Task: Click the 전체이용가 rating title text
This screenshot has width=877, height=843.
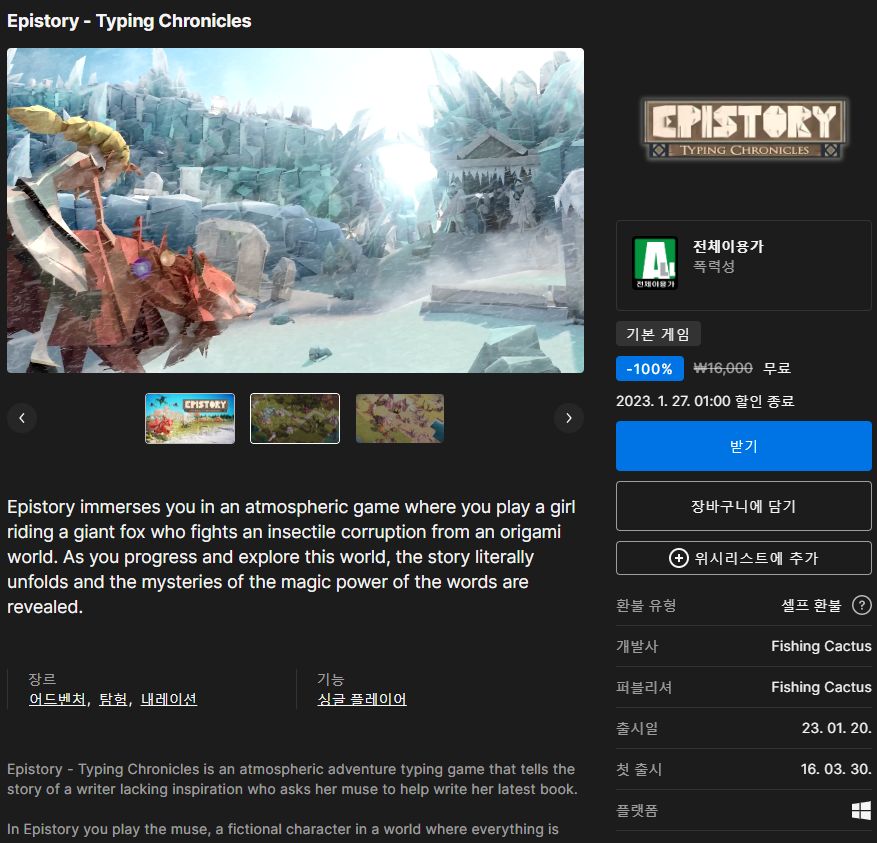Action: [x=728, y=246]
